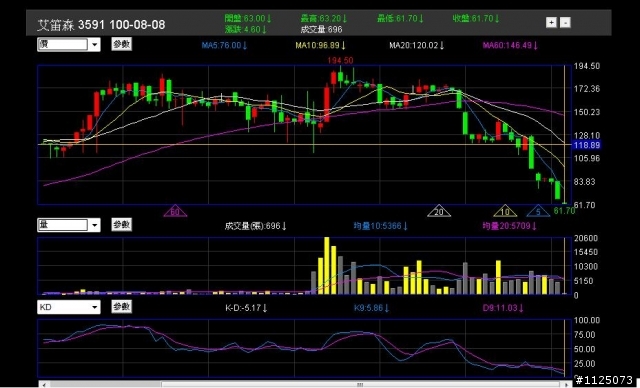This screenshot has height=388, width=640.
Task: Click the scrollbar left arrow
Action: (44, 384)
